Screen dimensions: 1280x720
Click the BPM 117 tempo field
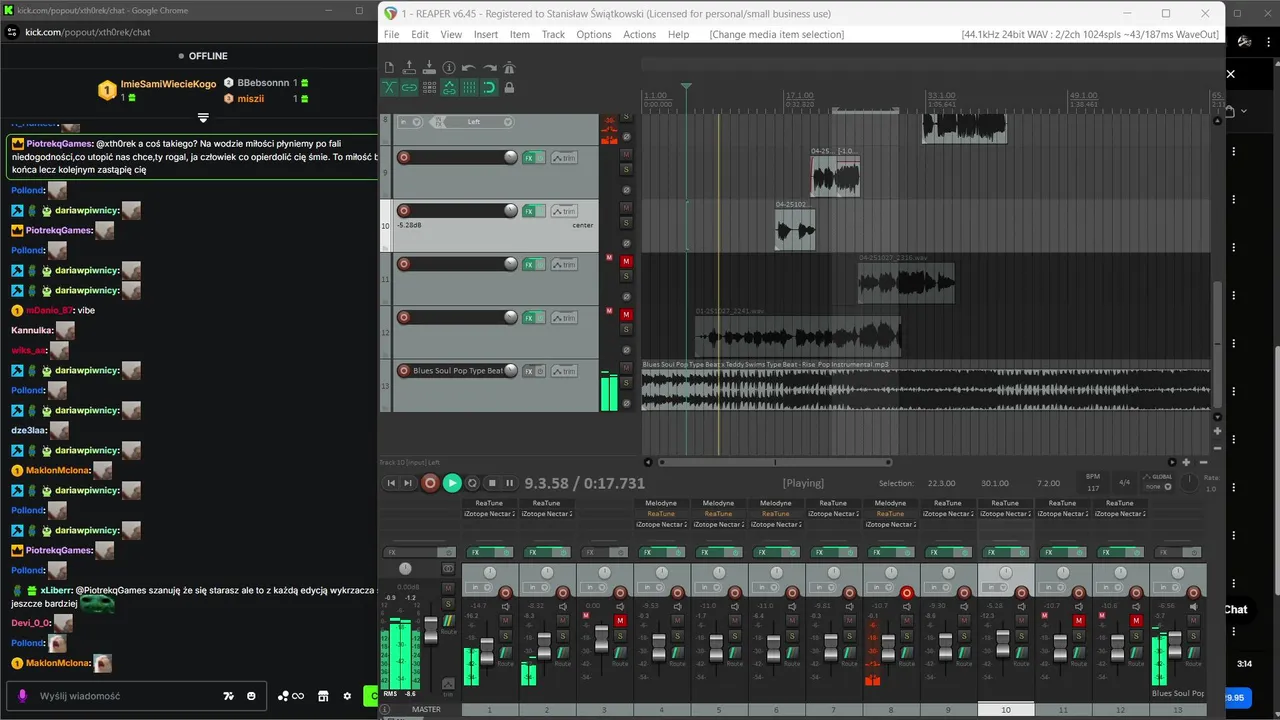[1093, 483]
